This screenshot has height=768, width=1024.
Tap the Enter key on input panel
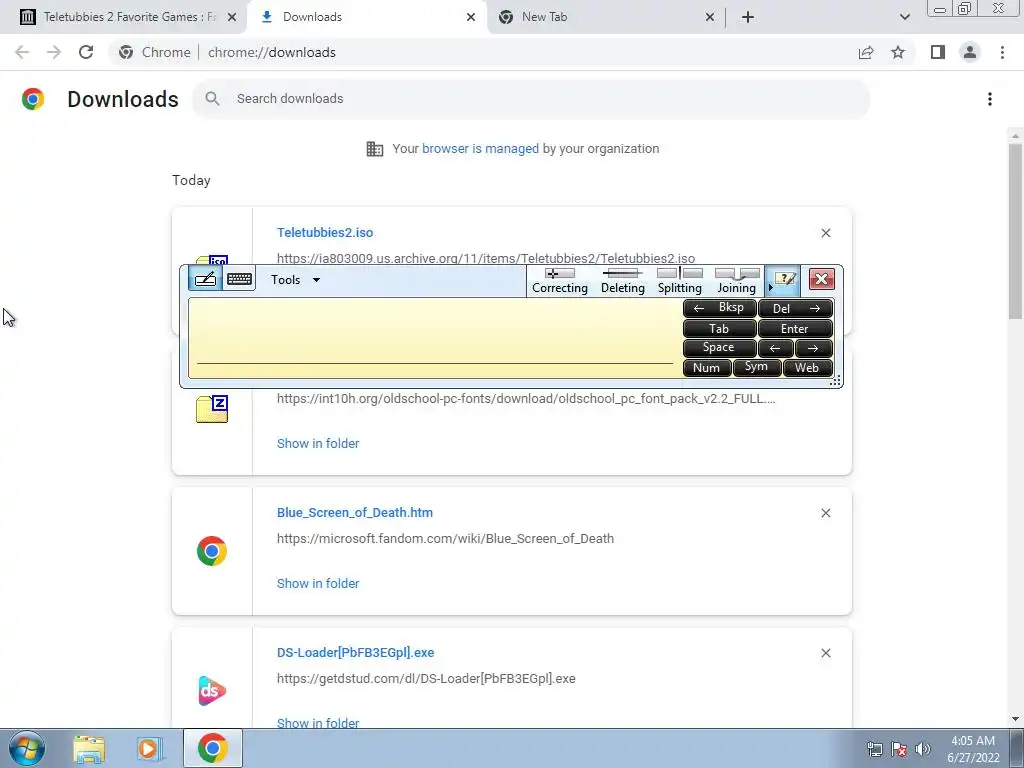click(795, 328)
